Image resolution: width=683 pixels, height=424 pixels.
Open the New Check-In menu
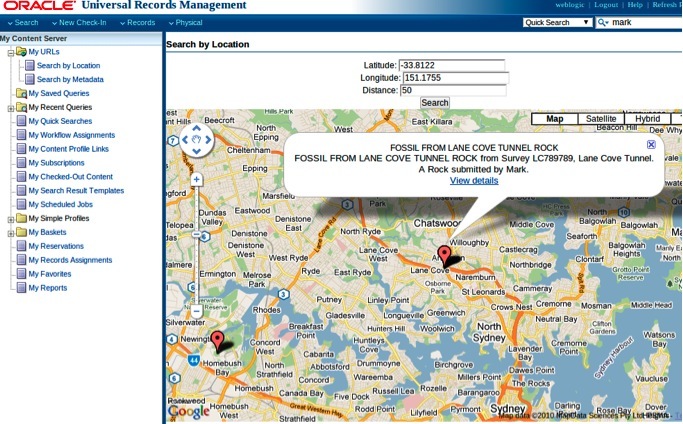[81, 22]
